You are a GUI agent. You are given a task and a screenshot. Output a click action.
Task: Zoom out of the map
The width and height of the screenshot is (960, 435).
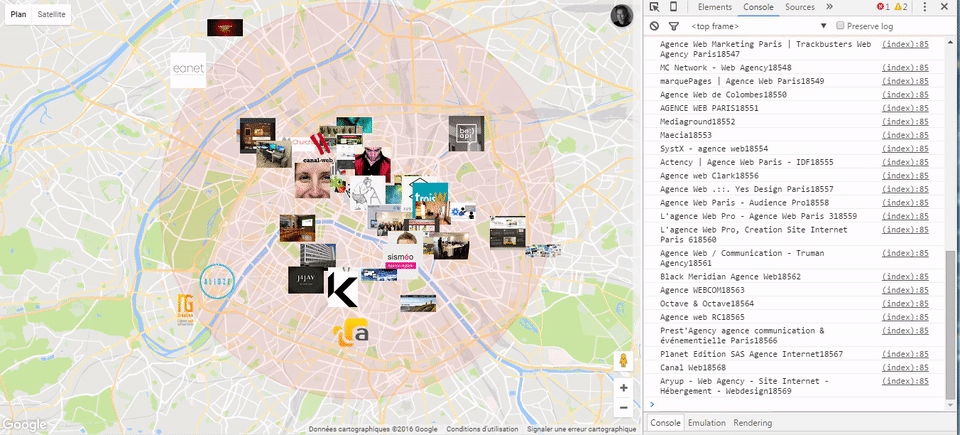coord(624,408)
